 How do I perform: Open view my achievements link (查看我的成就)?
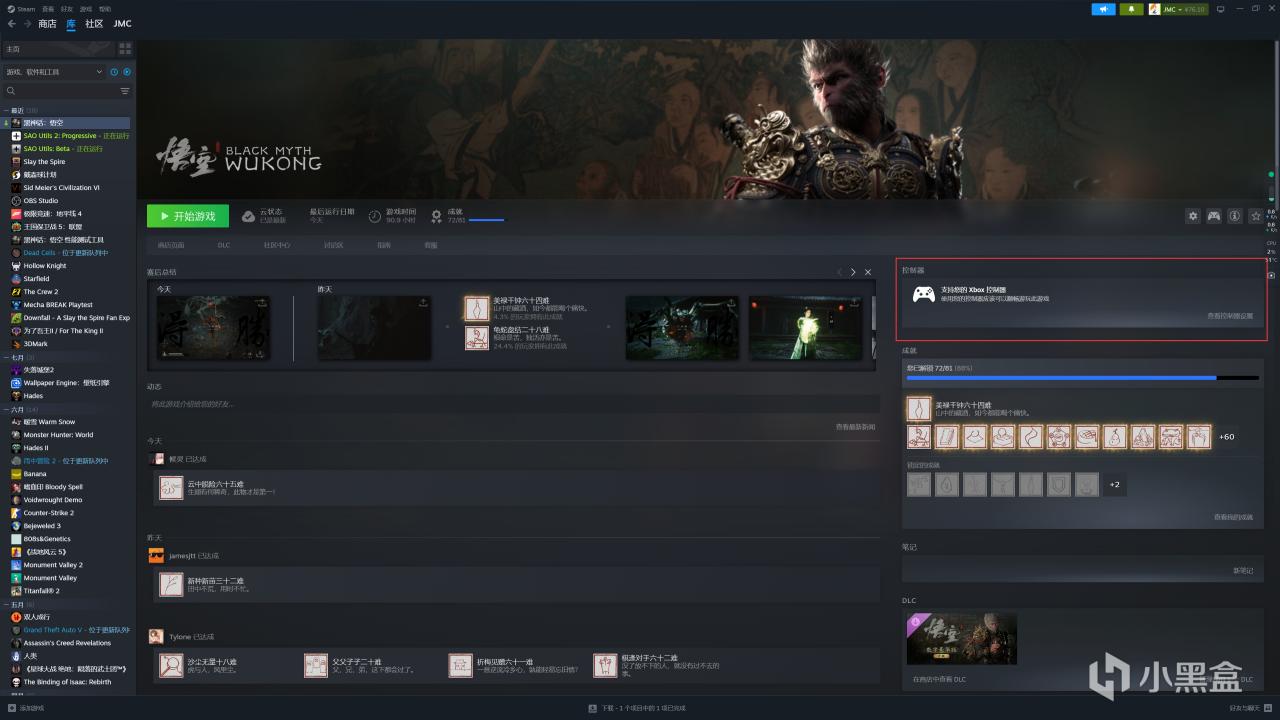[x=1233, y=517]
